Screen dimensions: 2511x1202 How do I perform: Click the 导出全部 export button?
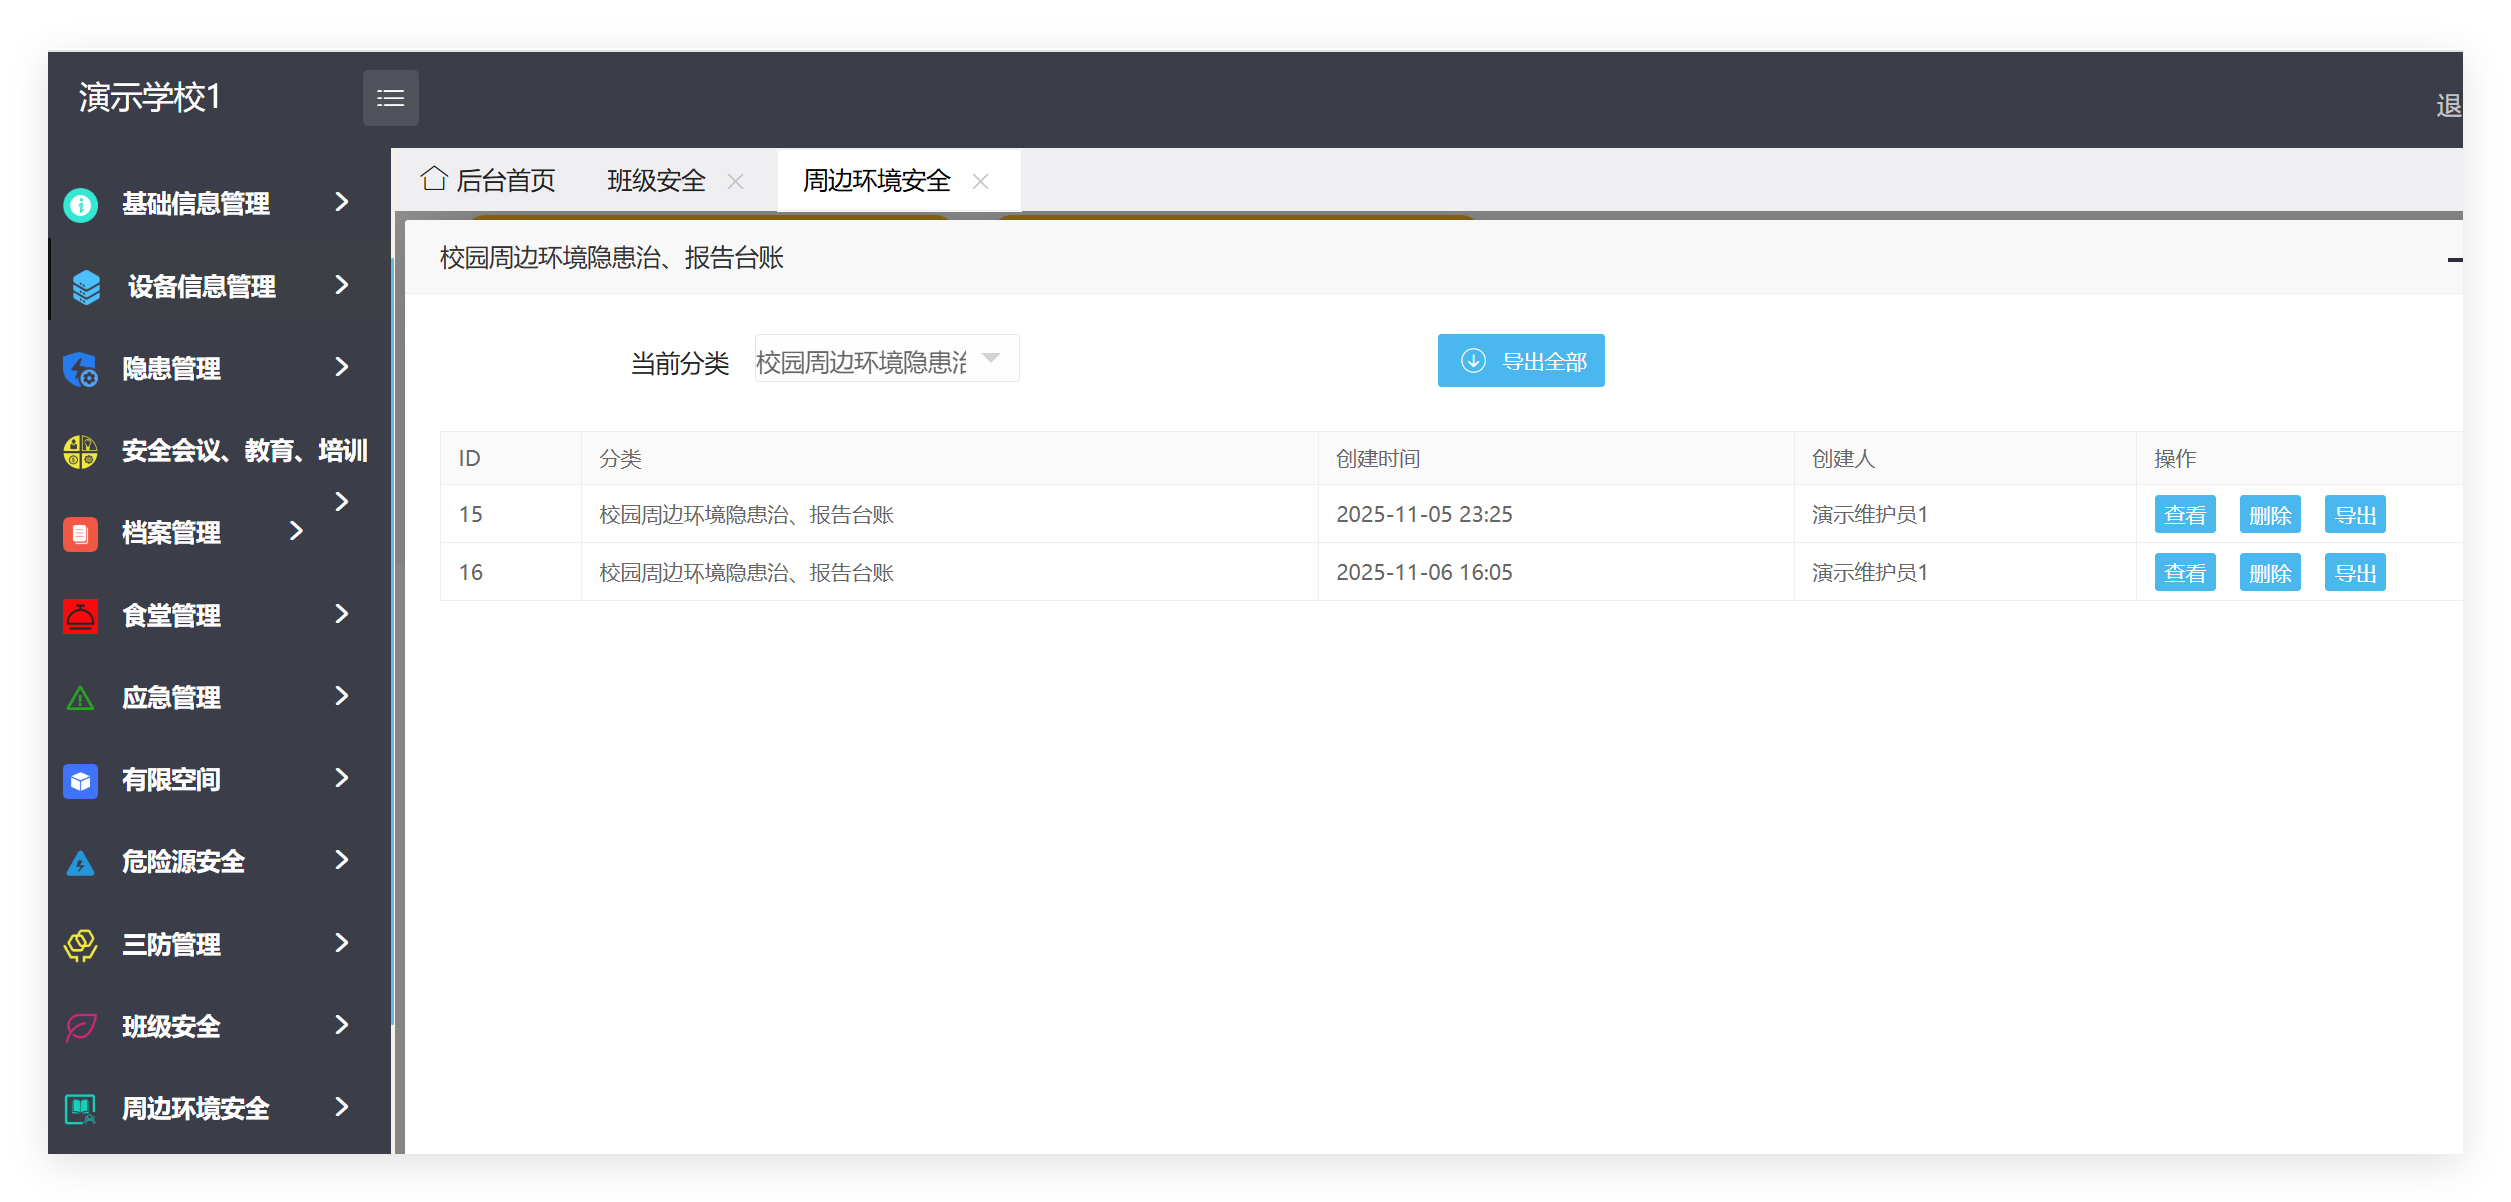(1521, 360)
